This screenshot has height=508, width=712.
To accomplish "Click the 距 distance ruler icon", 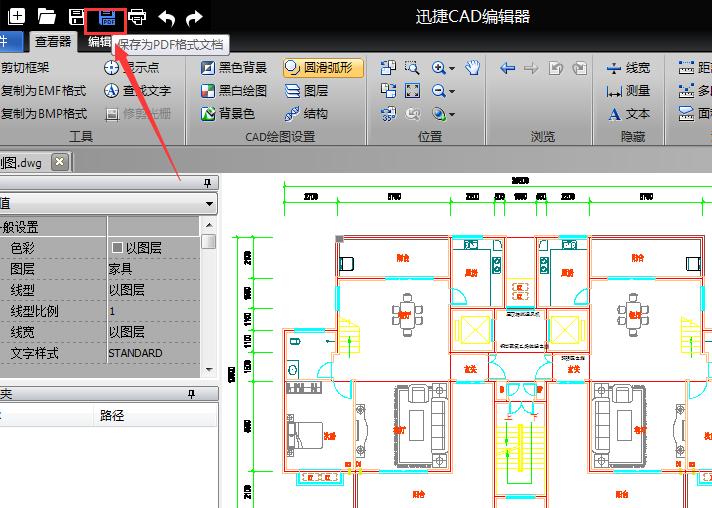I will tap(686, 68).
